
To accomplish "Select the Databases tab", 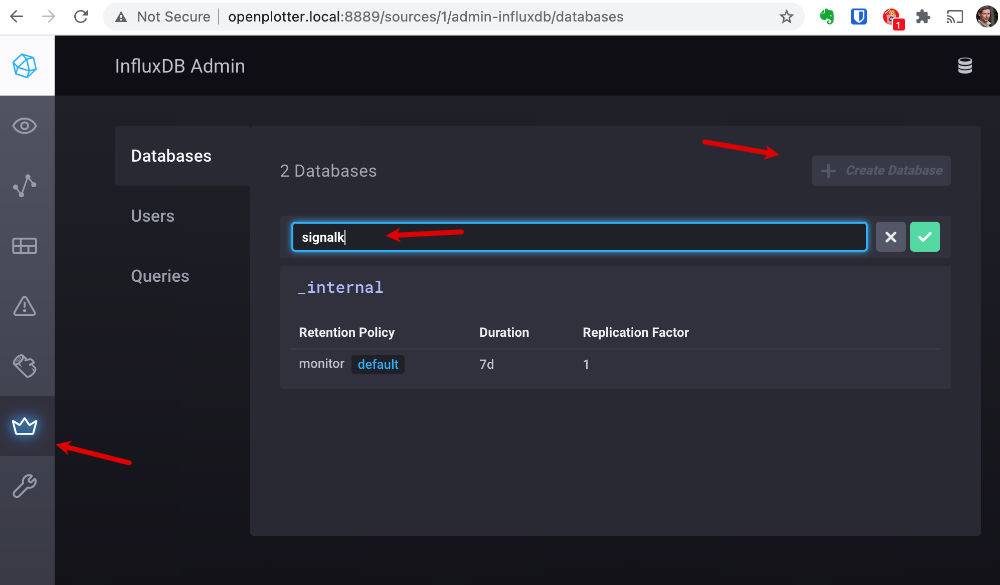I will pyautogui.click(x=171, y=156).
